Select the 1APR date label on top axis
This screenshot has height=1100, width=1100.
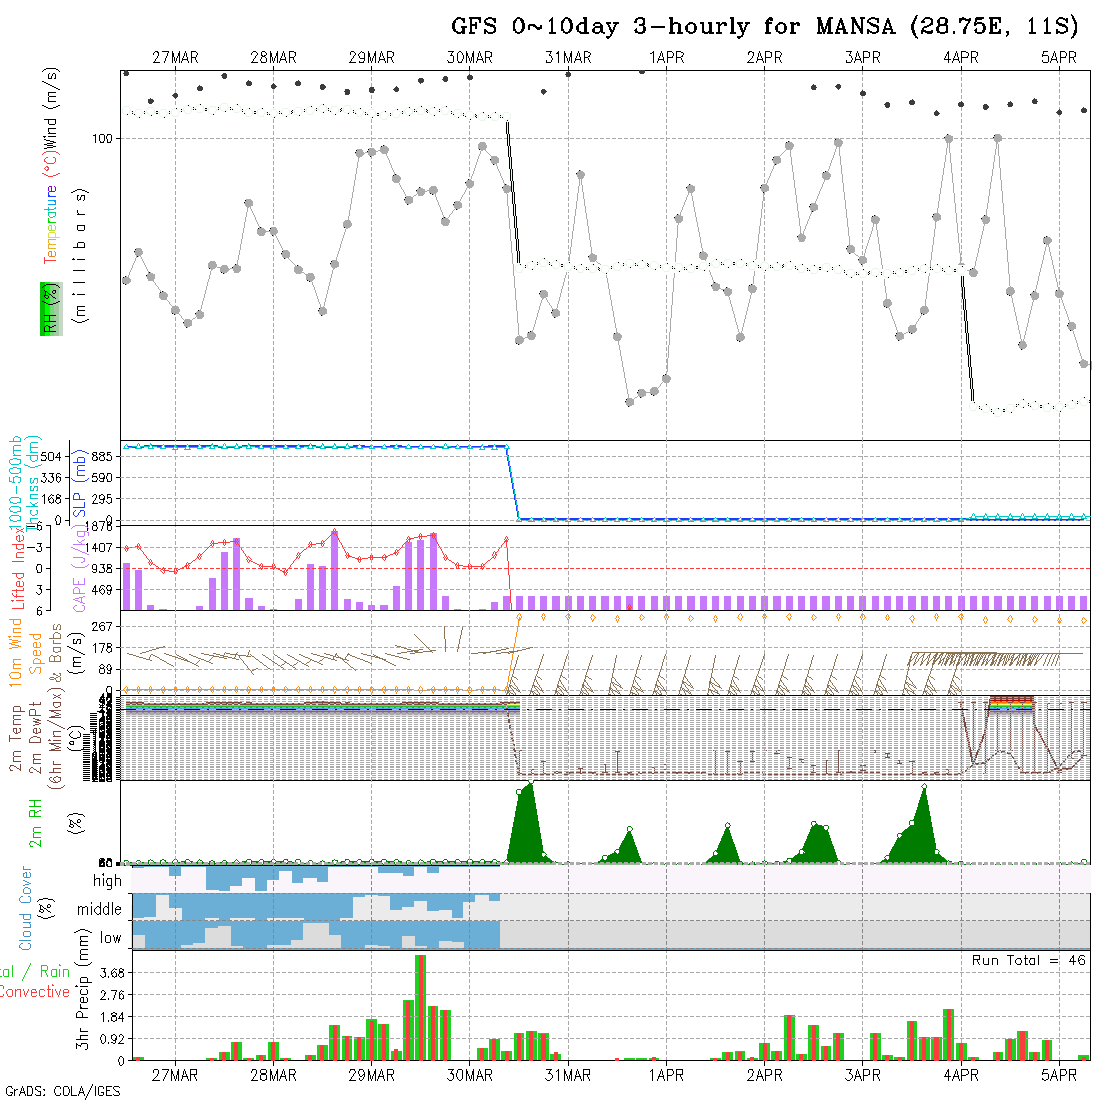point(665,58)
